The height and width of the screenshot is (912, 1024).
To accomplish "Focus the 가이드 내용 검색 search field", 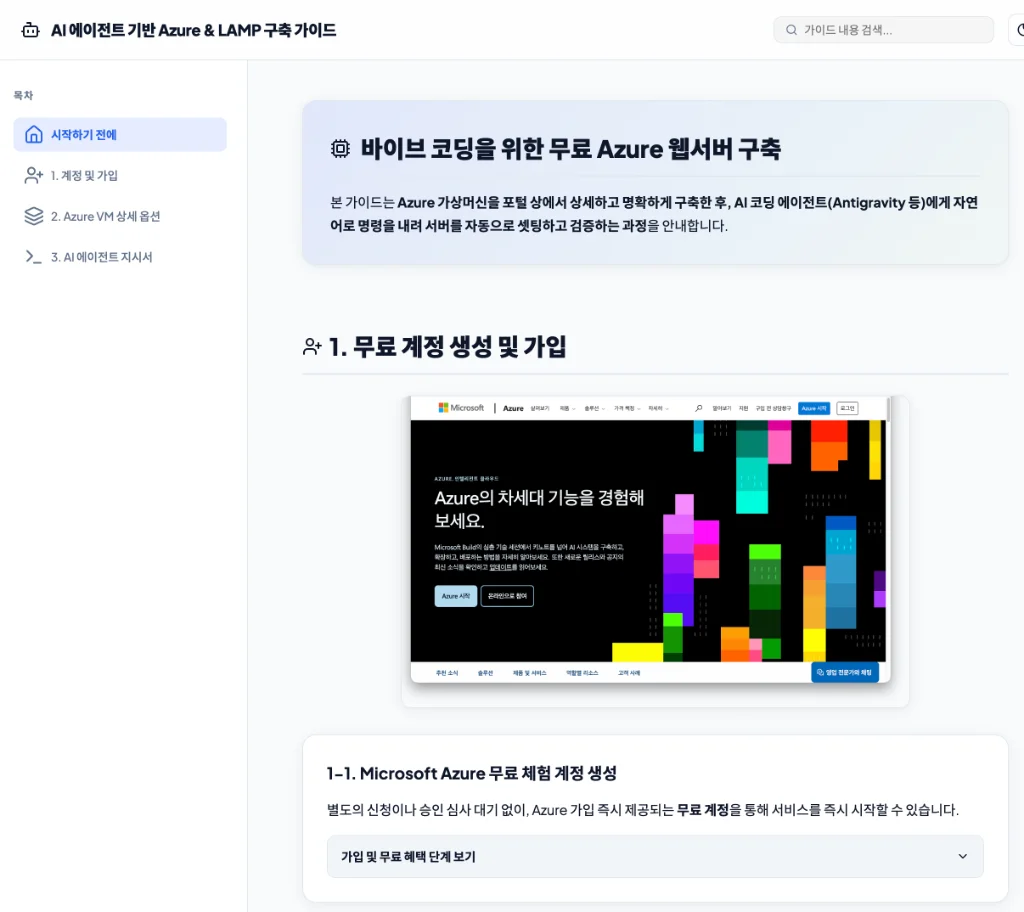I will (x=884, y=30).
